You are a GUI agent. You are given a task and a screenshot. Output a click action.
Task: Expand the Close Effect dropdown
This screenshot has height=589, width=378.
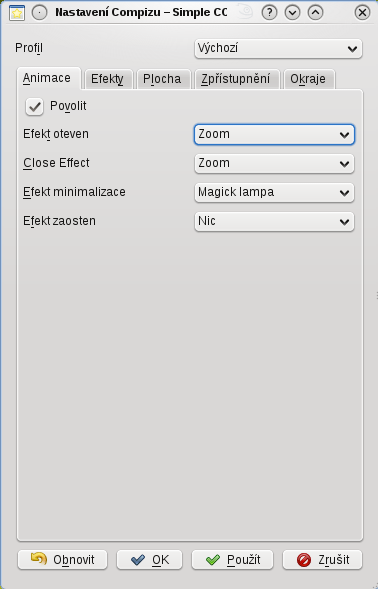[274, 163]
